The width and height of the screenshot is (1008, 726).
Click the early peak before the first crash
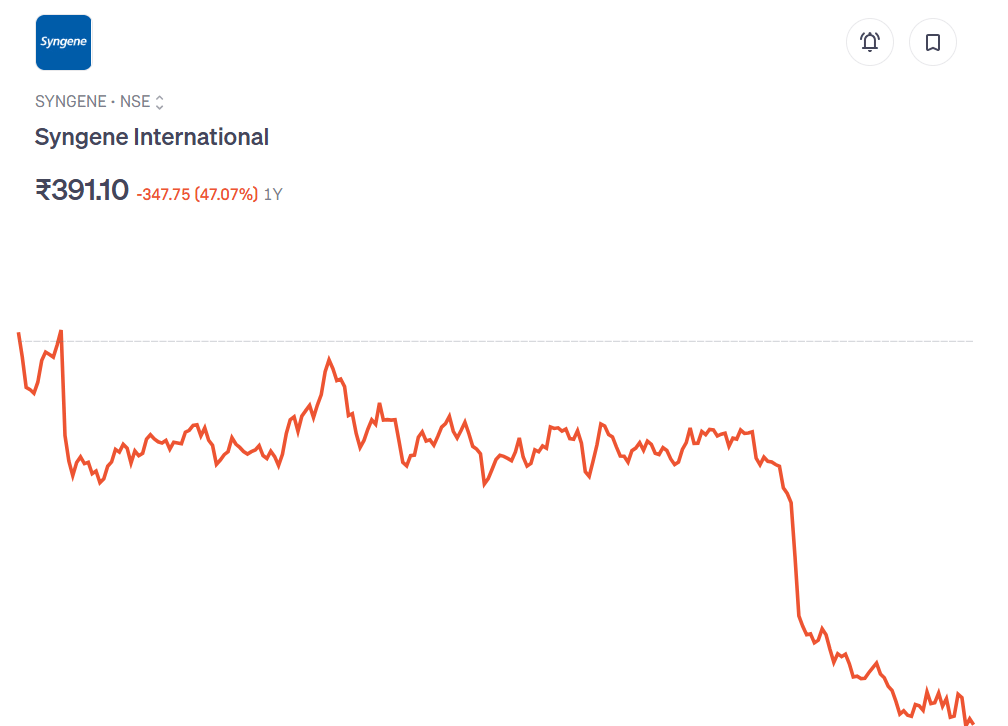coord(61,331)
